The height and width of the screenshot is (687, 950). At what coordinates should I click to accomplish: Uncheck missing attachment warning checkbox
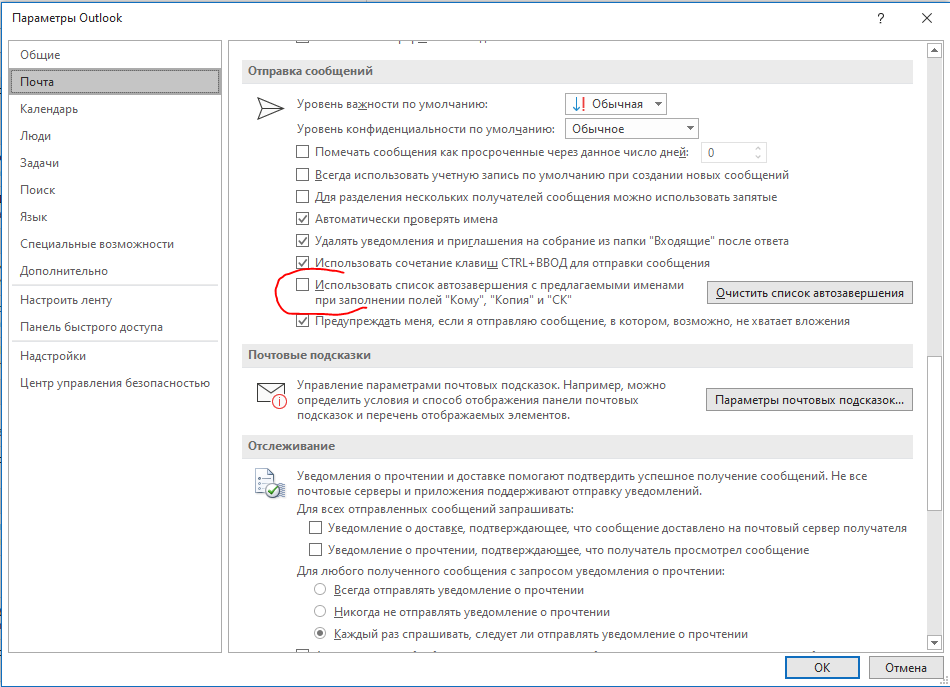pos(302,320)
